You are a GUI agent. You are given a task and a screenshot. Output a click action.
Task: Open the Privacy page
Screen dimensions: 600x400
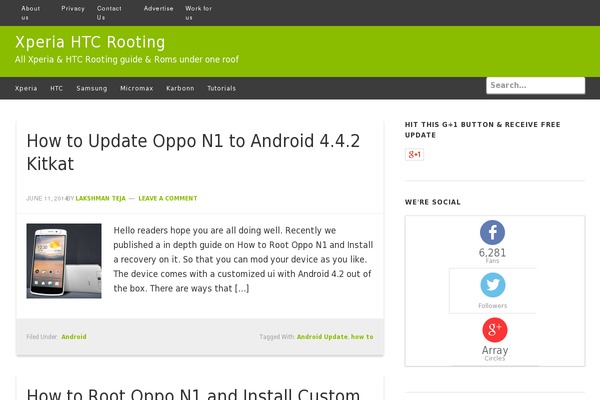(x=73, y=8)
